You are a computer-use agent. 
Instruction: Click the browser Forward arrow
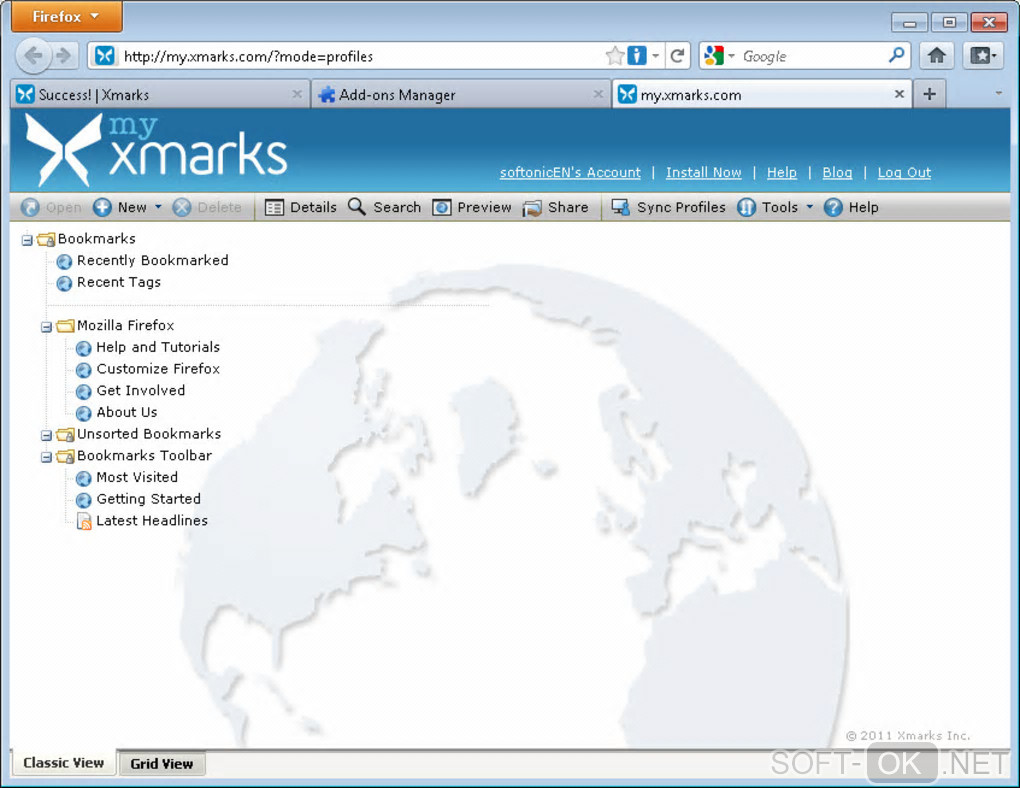click(x=63, y=56)
